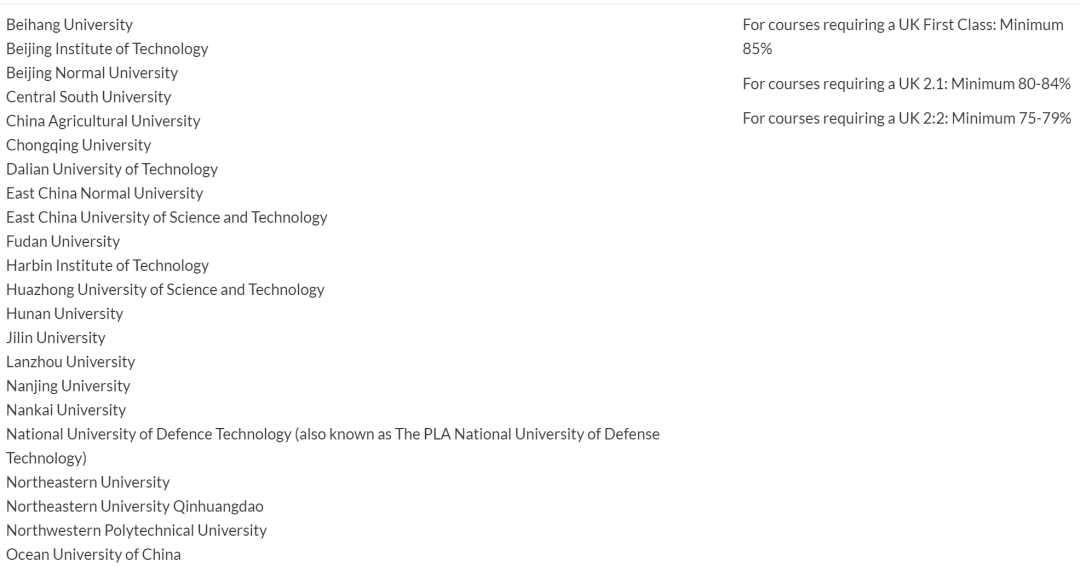Click the Hunan University entry
The width and height of the screenshot is (1080, 567).
point(64,313)
